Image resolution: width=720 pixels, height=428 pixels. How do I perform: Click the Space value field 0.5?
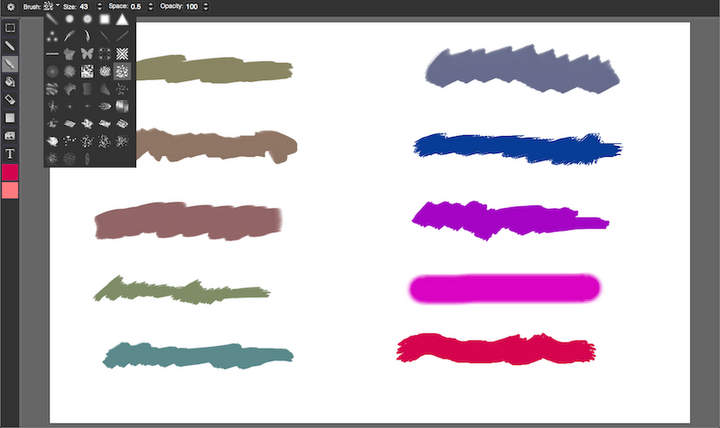pyautogui.click(x=136, y=7)
